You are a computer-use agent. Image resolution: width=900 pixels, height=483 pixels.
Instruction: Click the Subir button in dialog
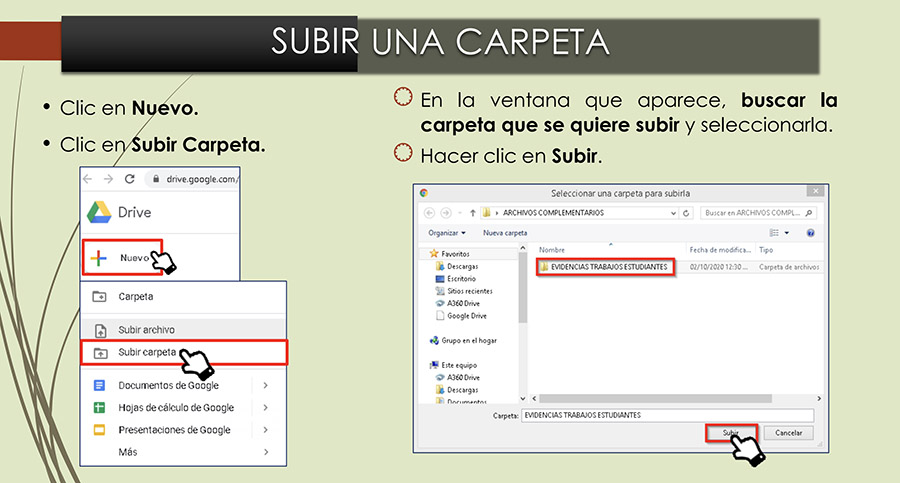(731, 433)
